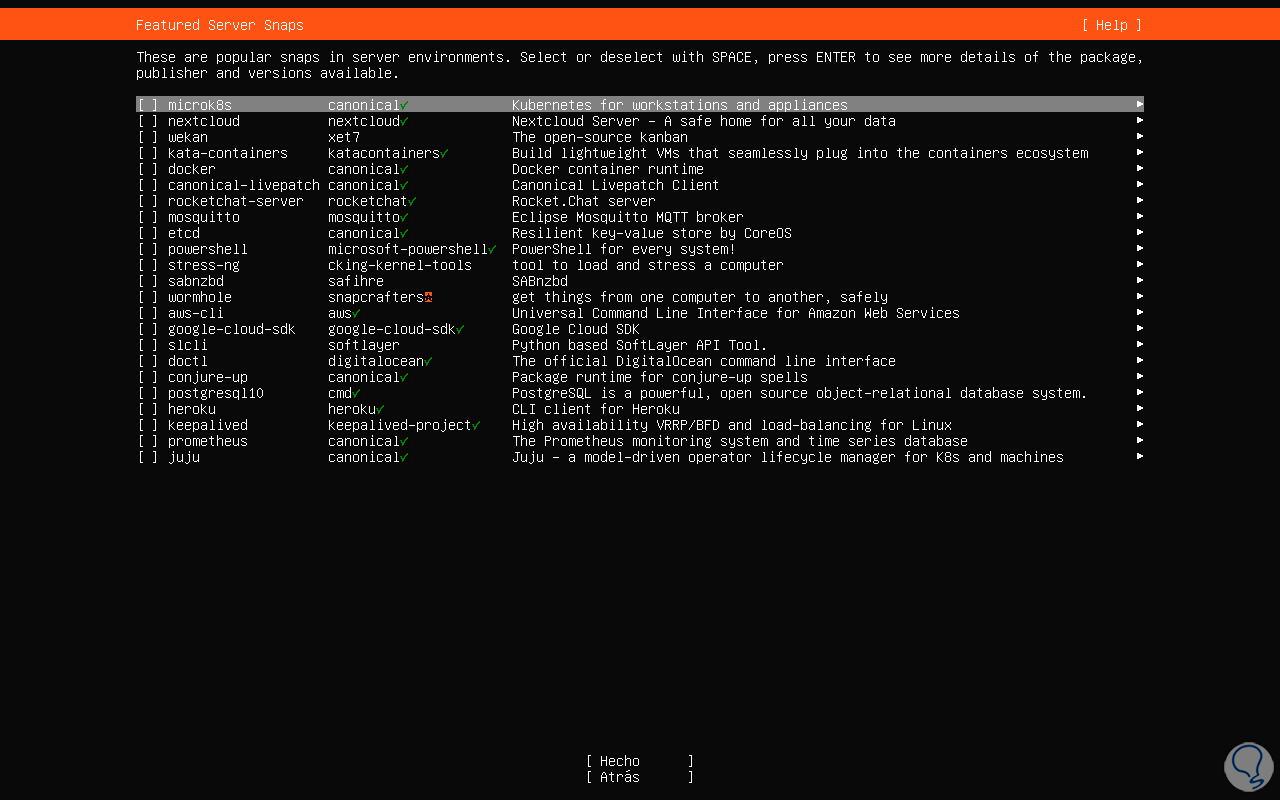Check the wekan snap checkbox
The width and height of the screenshot is (1280, 800).
tap(148, 137)
